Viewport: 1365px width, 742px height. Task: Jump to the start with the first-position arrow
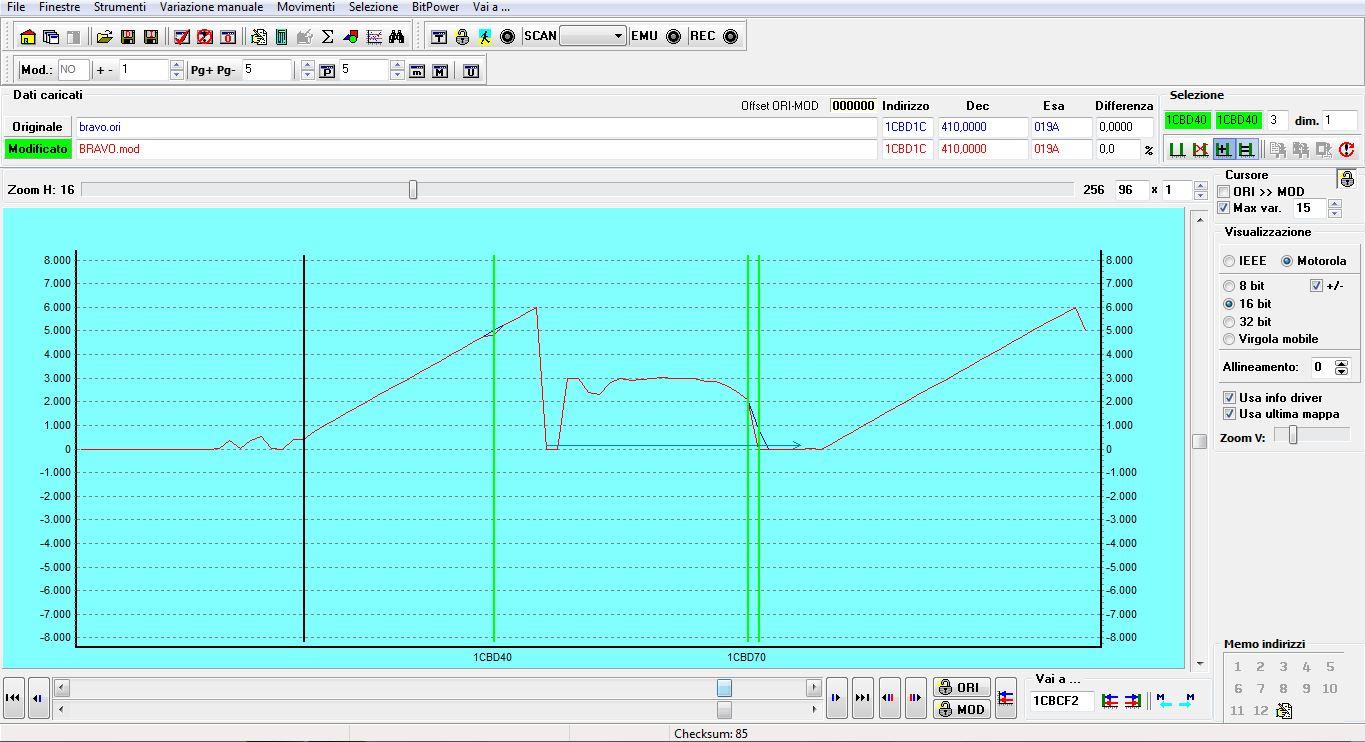coord(13,698)
